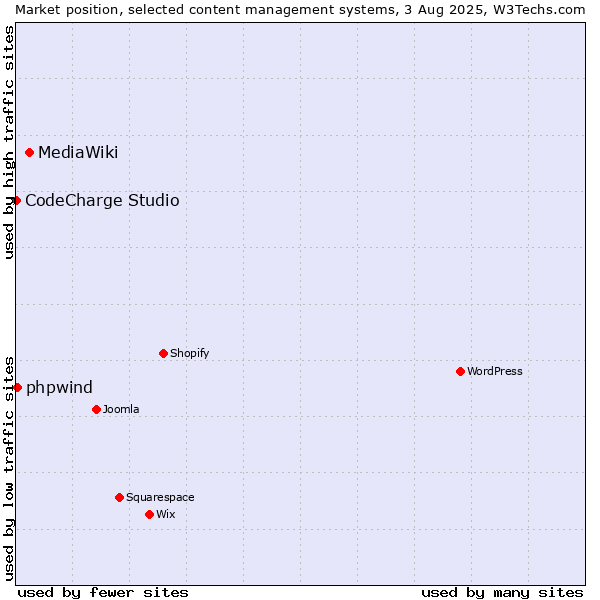Click the 'Shopify' label text
Viewport: 600px width, 600px height.
click(189, 353)
